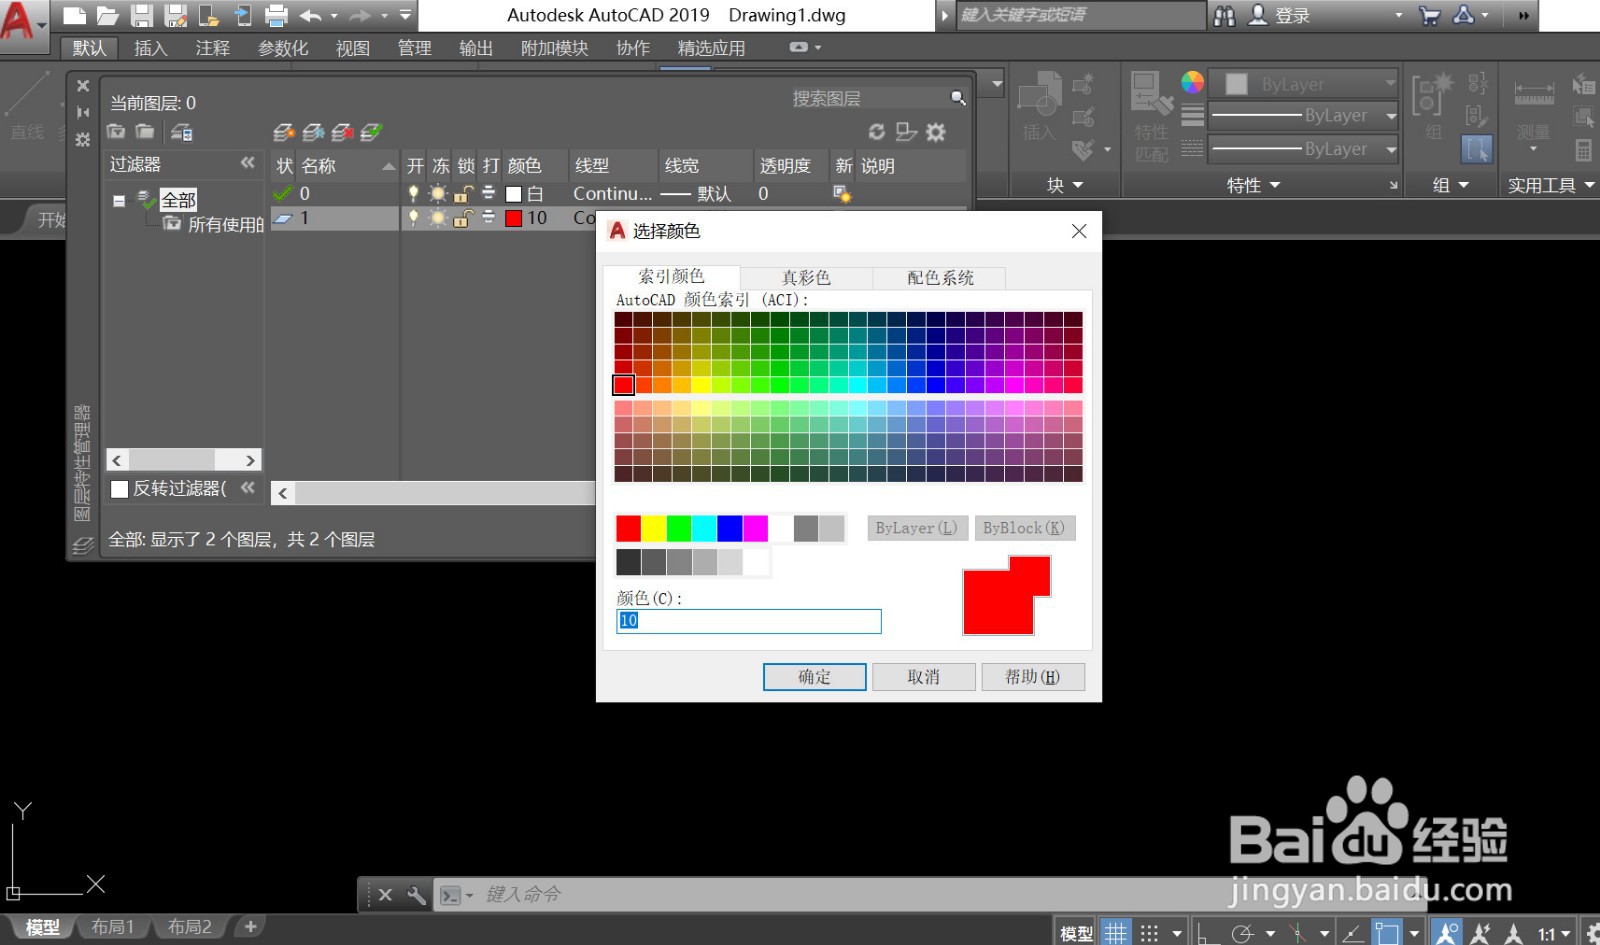
Task: Open layer states manager icon
Action: click(181, 132)
